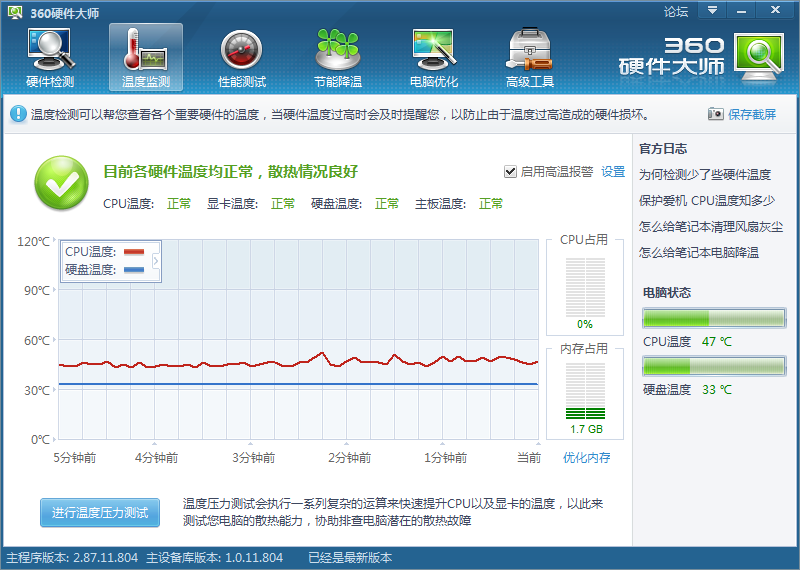Viewport: 800px width, 570px height.
Task: Click the red CPU温度 legend swatch
Action: [x=133, y=252]
